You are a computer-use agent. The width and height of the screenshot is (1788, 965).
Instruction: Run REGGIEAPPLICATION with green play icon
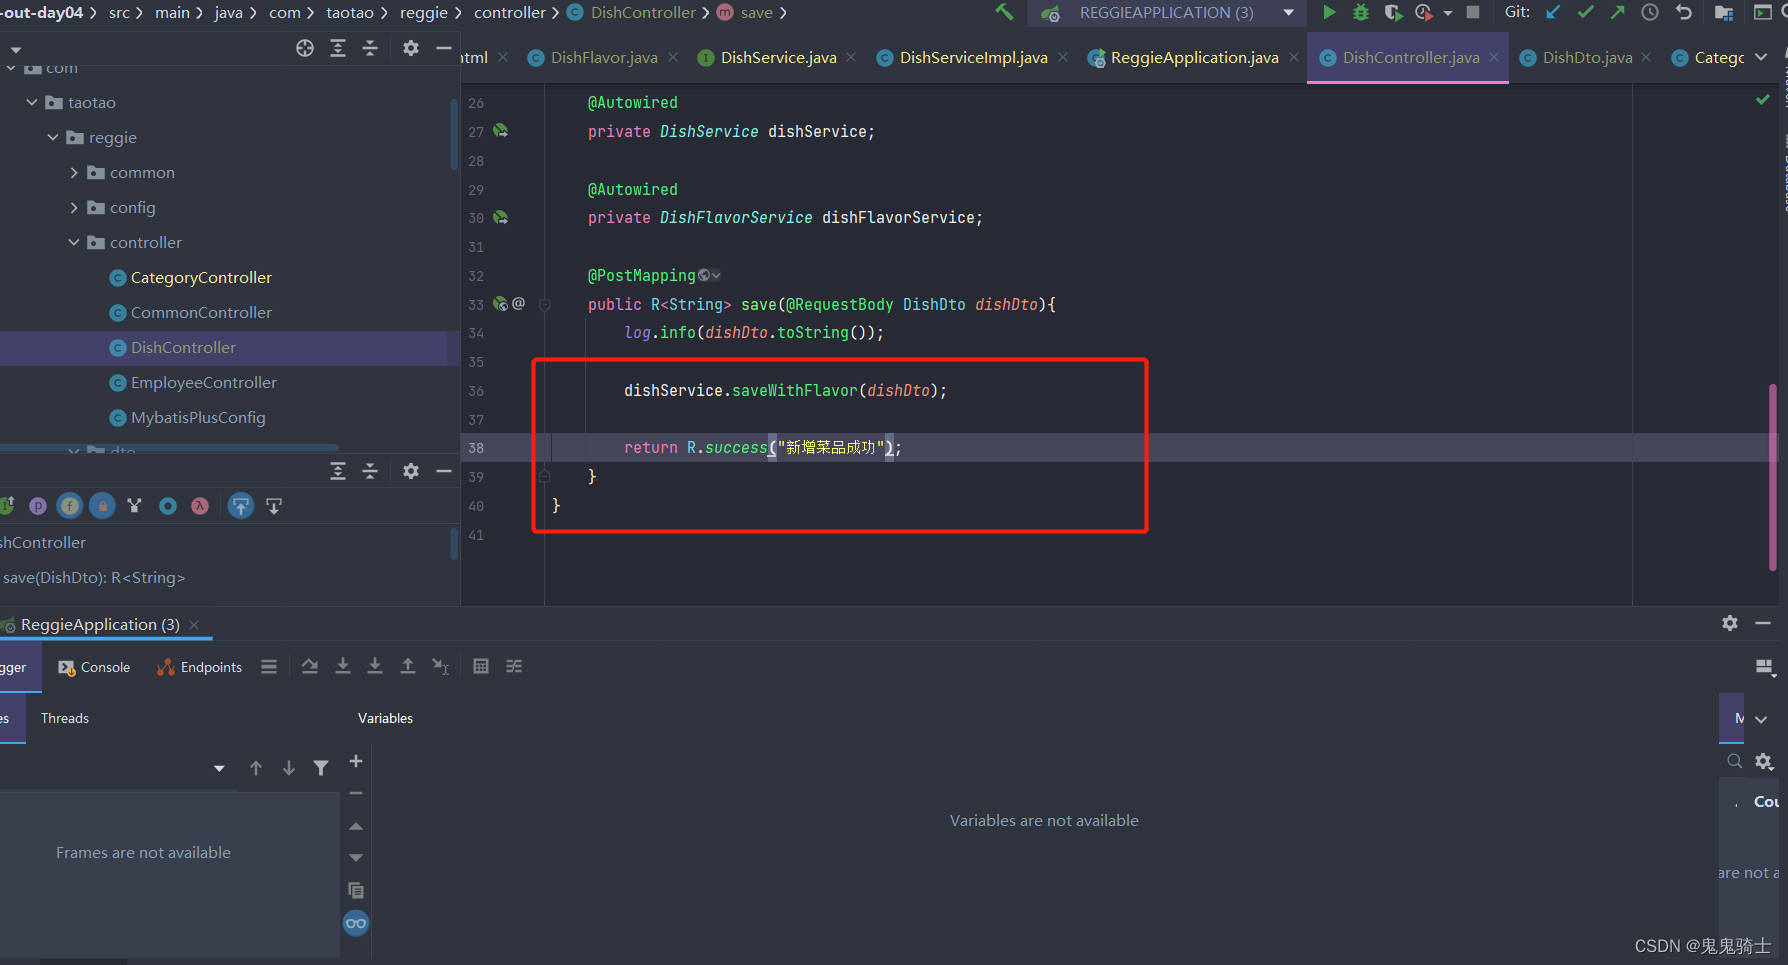(1329, 12)
